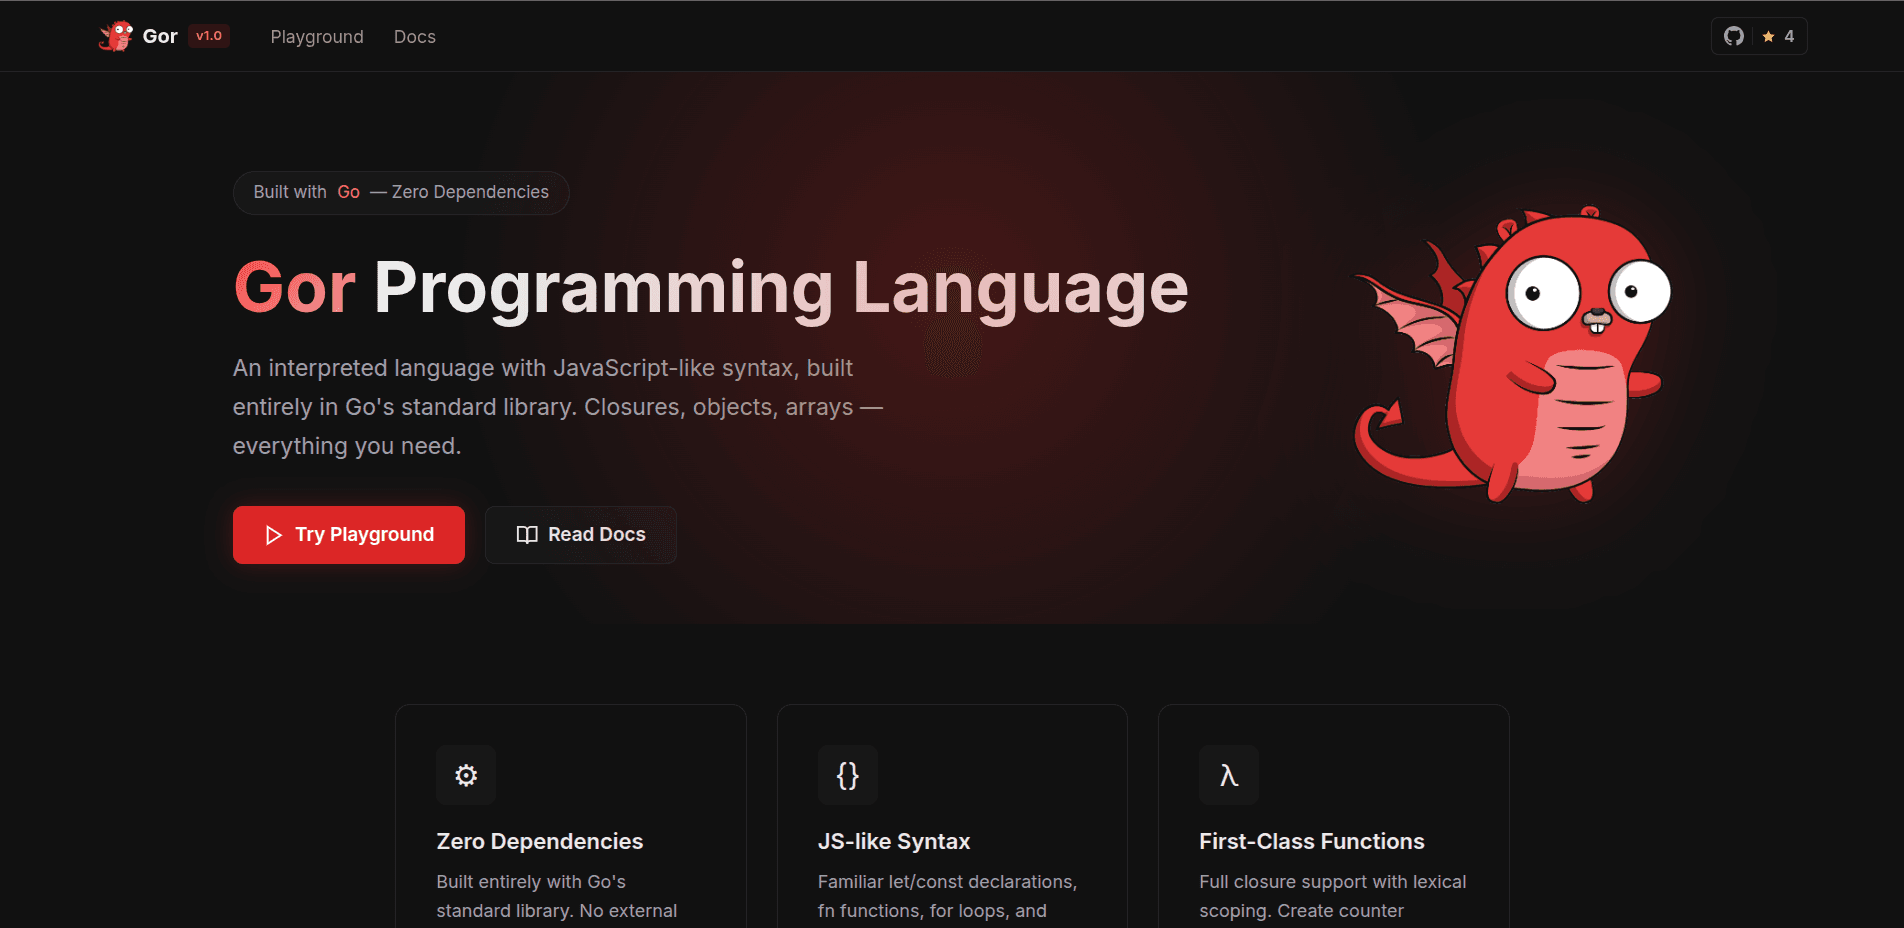Click the Gor dragon logo in navbar
The height and width of the screenshot is (928, 1904).
coord(116,36)
